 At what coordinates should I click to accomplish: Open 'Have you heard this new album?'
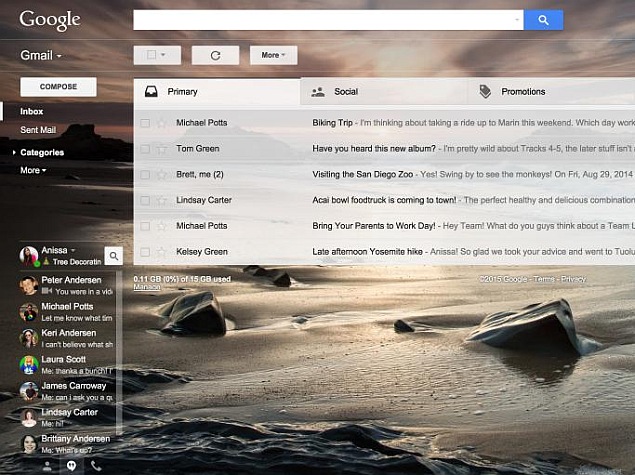374,149
